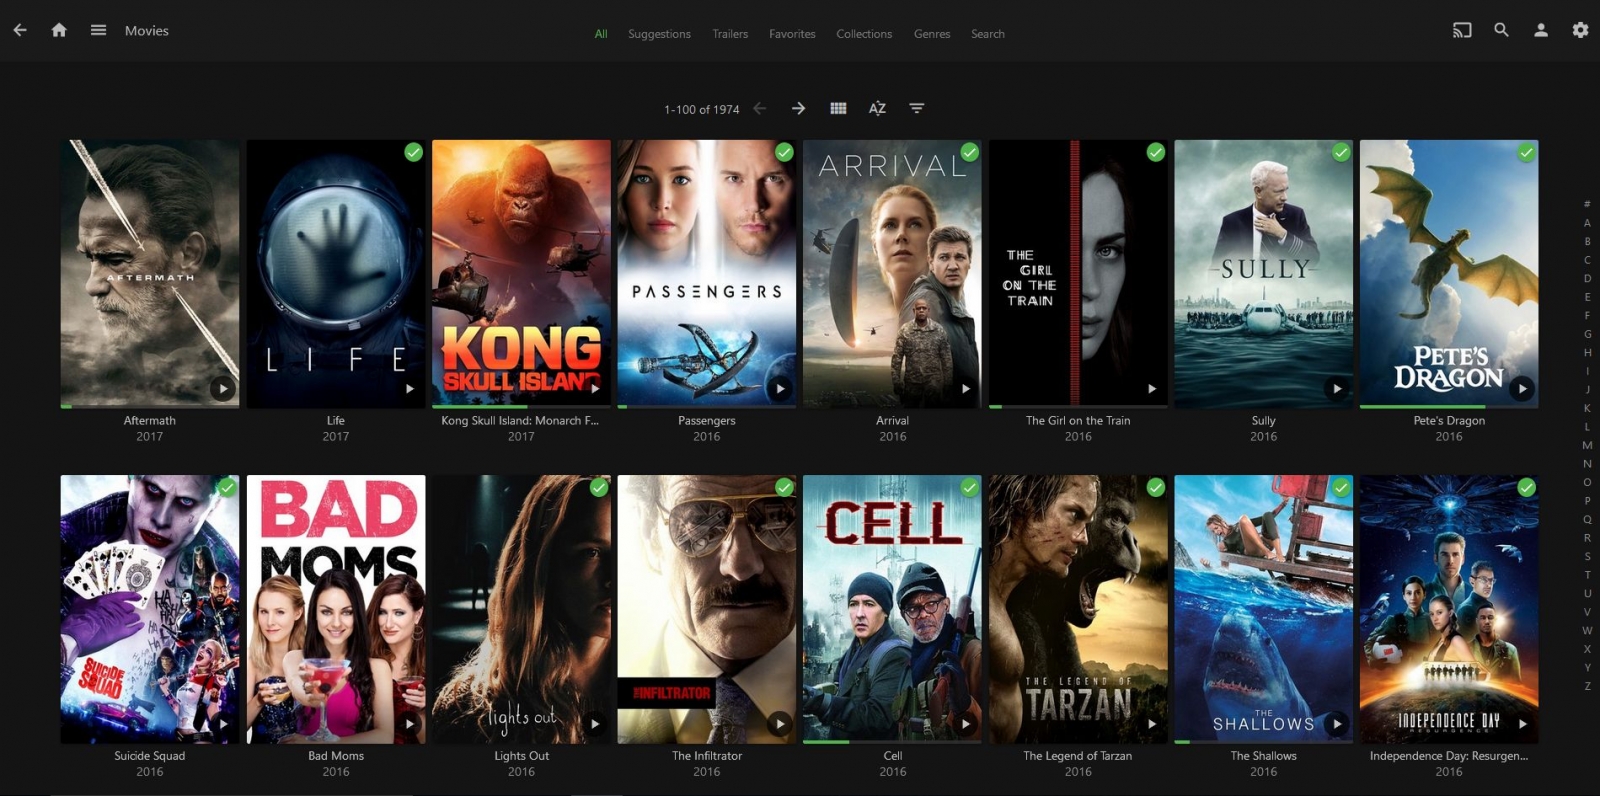The height and width of the screenshot is (796, 1600).
Task: Open the Bad Moms title link
Action: 336,756
